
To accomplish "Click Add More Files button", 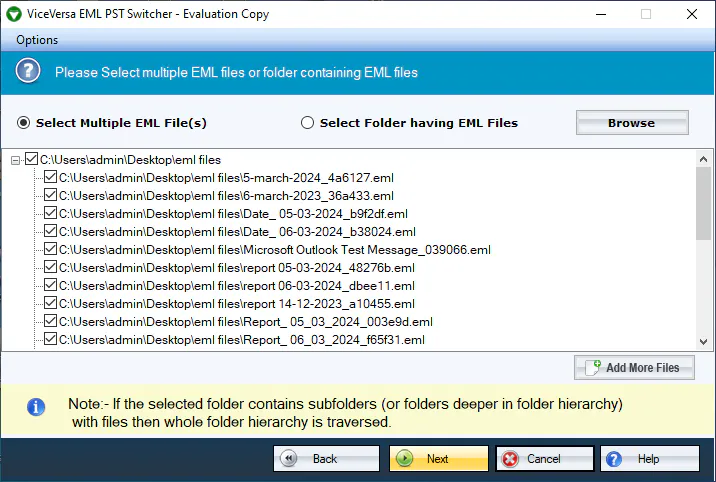I will pyautogui.click(x=634, y=367).
